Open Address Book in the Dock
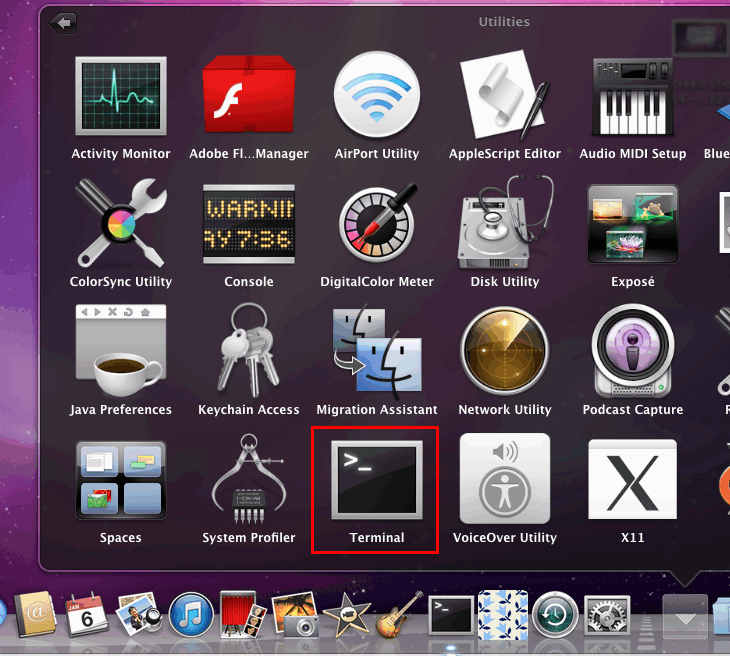The height and width of the screenshot is (656, 730). [x=35, y=614]
